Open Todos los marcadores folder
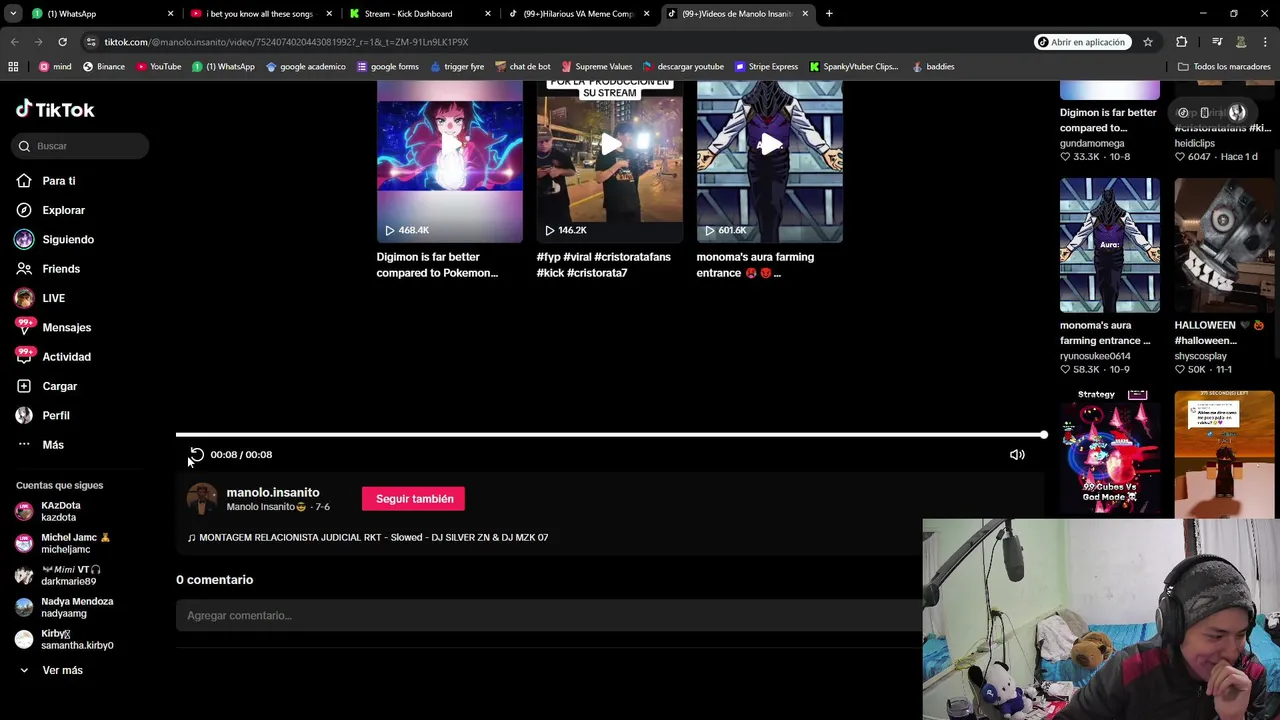The image size is (1280, 720). [x=1224, y=67]
